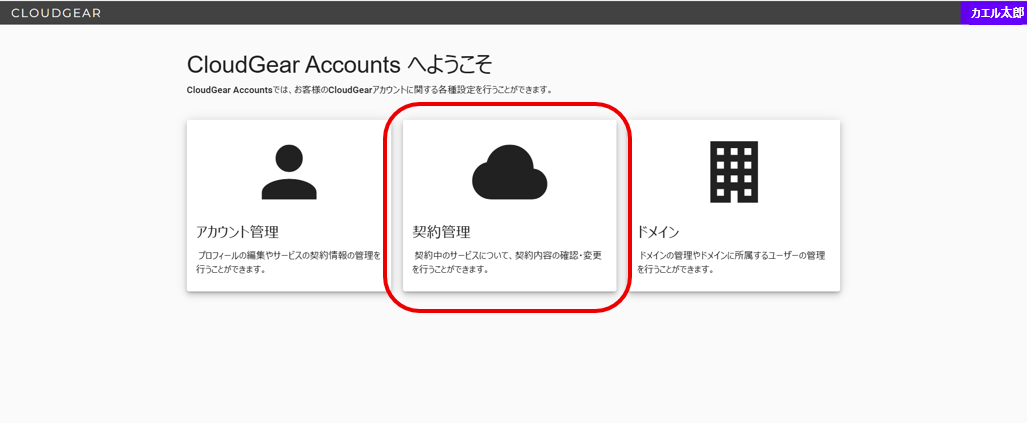This screenshot has width=1027, height=423.
Task: Click the heading CloudGear Accounts へようこそ
Action: click(339, 65)
